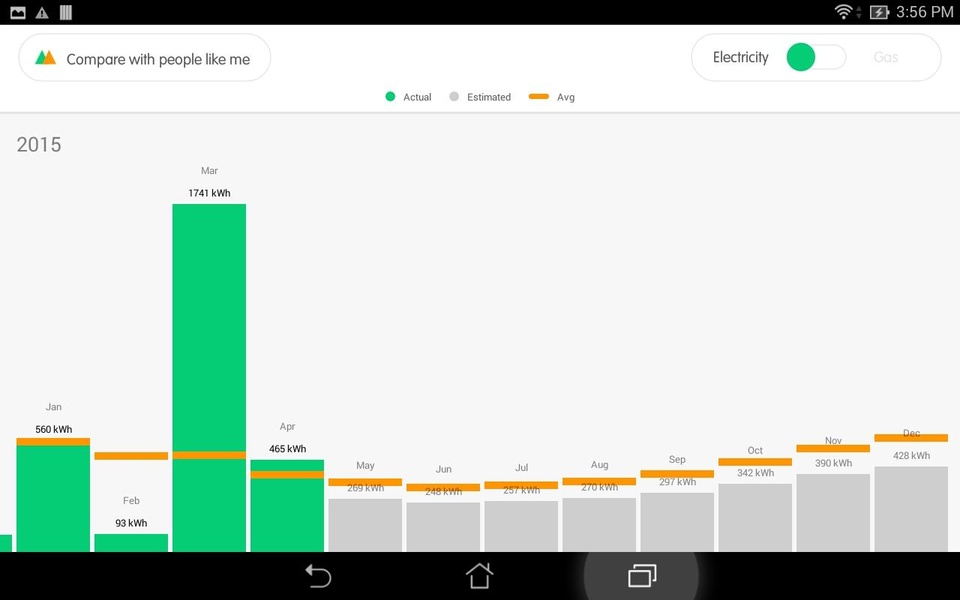Select the August estimated bar
This screenshot has width=960, height=600.
pyautogui.click(x=599, y=525)
